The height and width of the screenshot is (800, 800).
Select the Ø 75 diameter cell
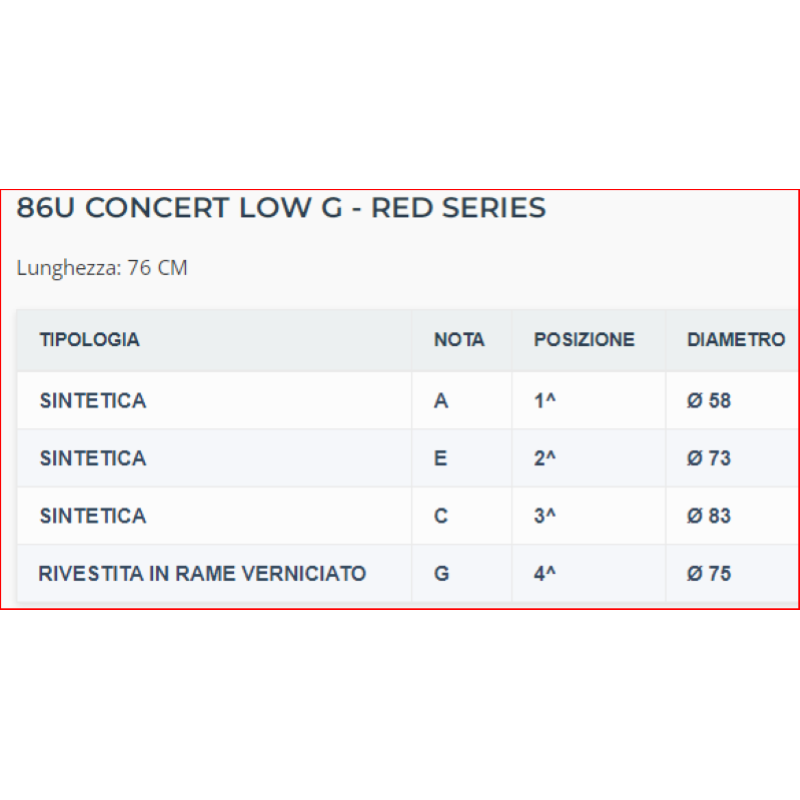pos(709,574)
